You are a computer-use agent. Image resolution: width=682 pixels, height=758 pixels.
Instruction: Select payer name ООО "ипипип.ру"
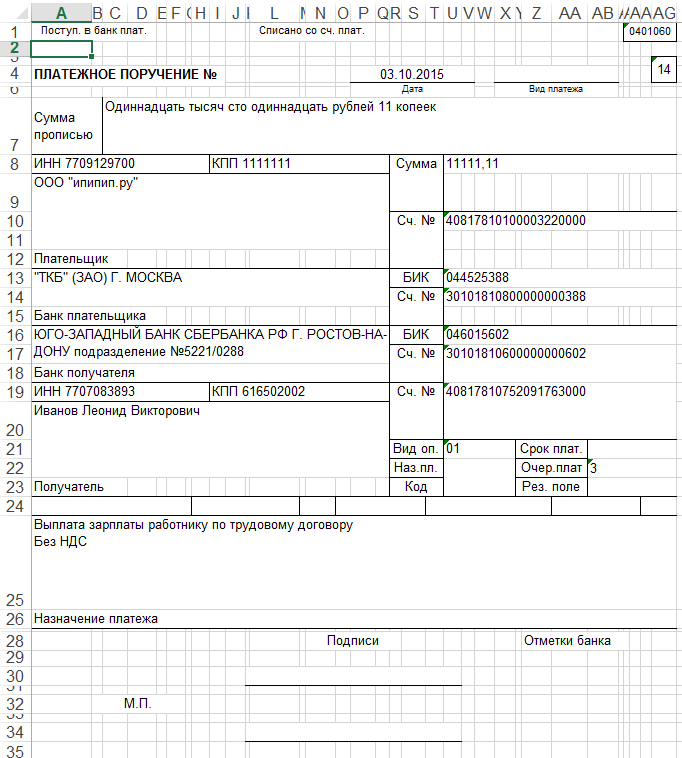pyautogui.click(x=86, y=183)
